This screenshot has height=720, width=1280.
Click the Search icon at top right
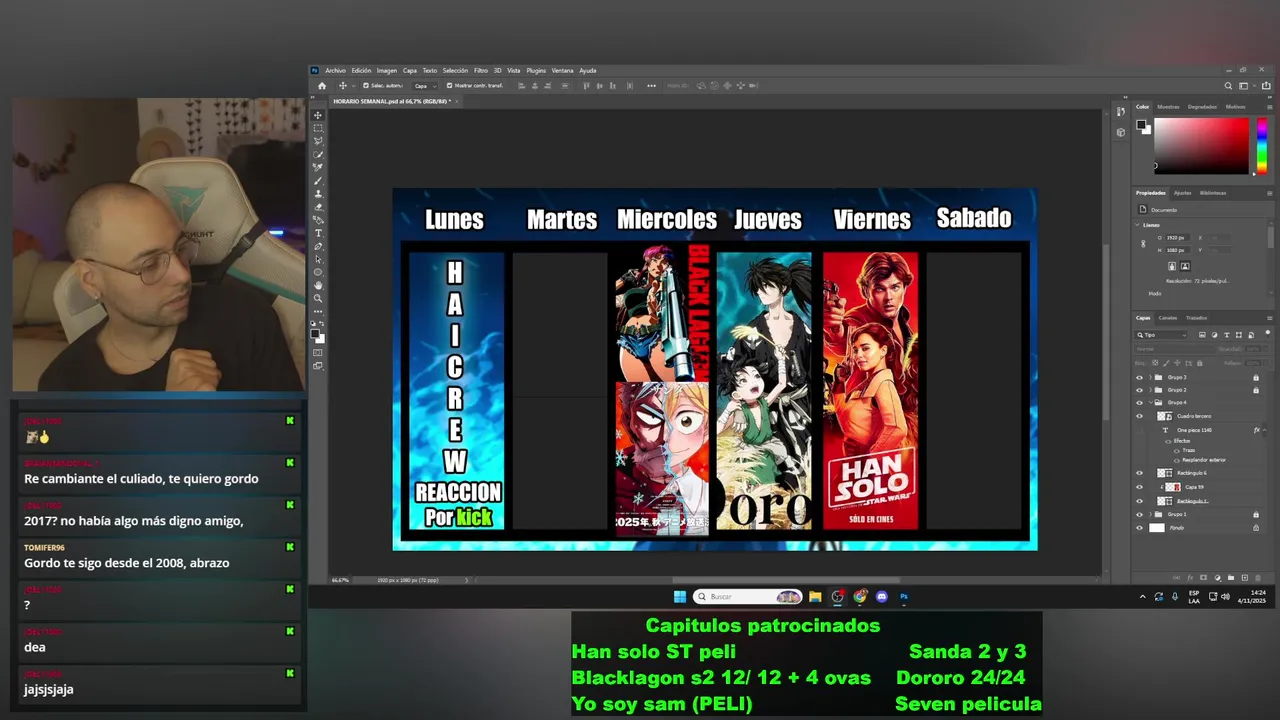pos(1228,86)
